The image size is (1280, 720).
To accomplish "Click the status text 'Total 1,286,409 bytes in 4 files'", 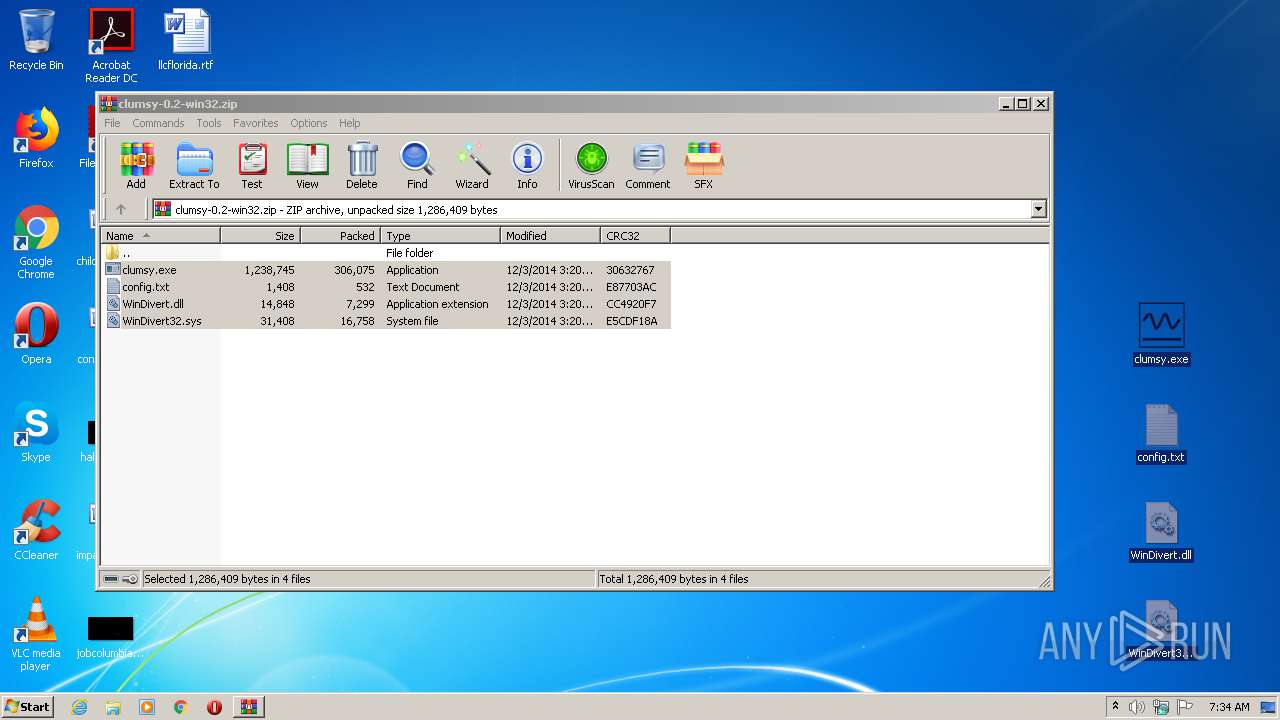I will point(674,579).
